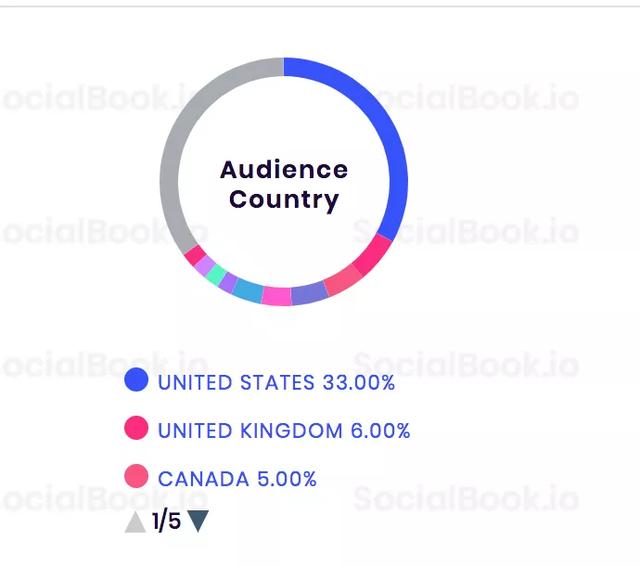Click the grayed-out up arrow in legend pager
The height and width of the screenshot is (566, 640).
[x=135, y=522]
